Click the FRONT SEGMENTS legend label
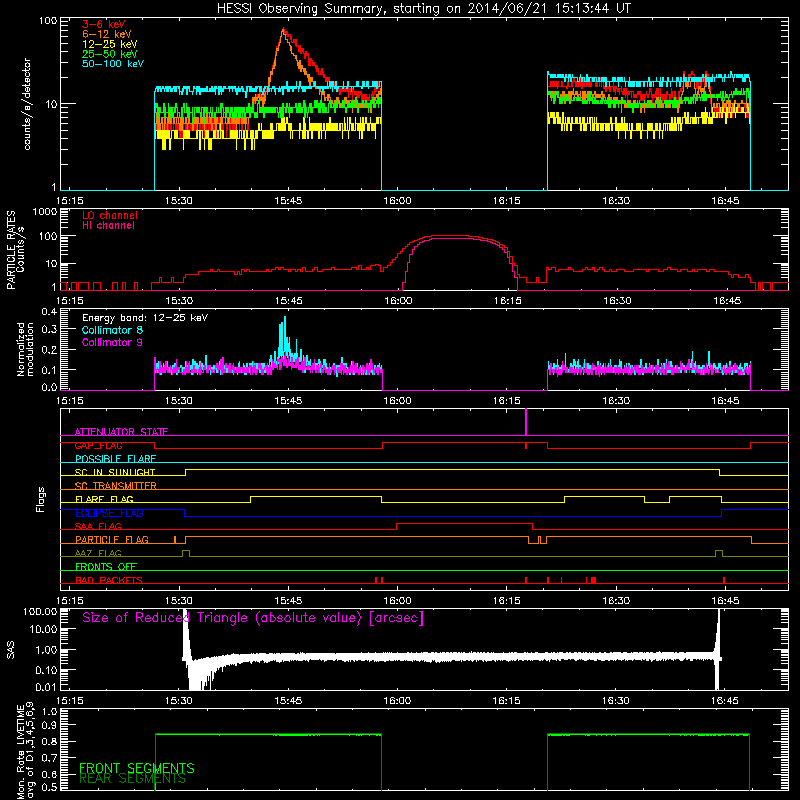This screenshot has height=800, width=800. 137,768
